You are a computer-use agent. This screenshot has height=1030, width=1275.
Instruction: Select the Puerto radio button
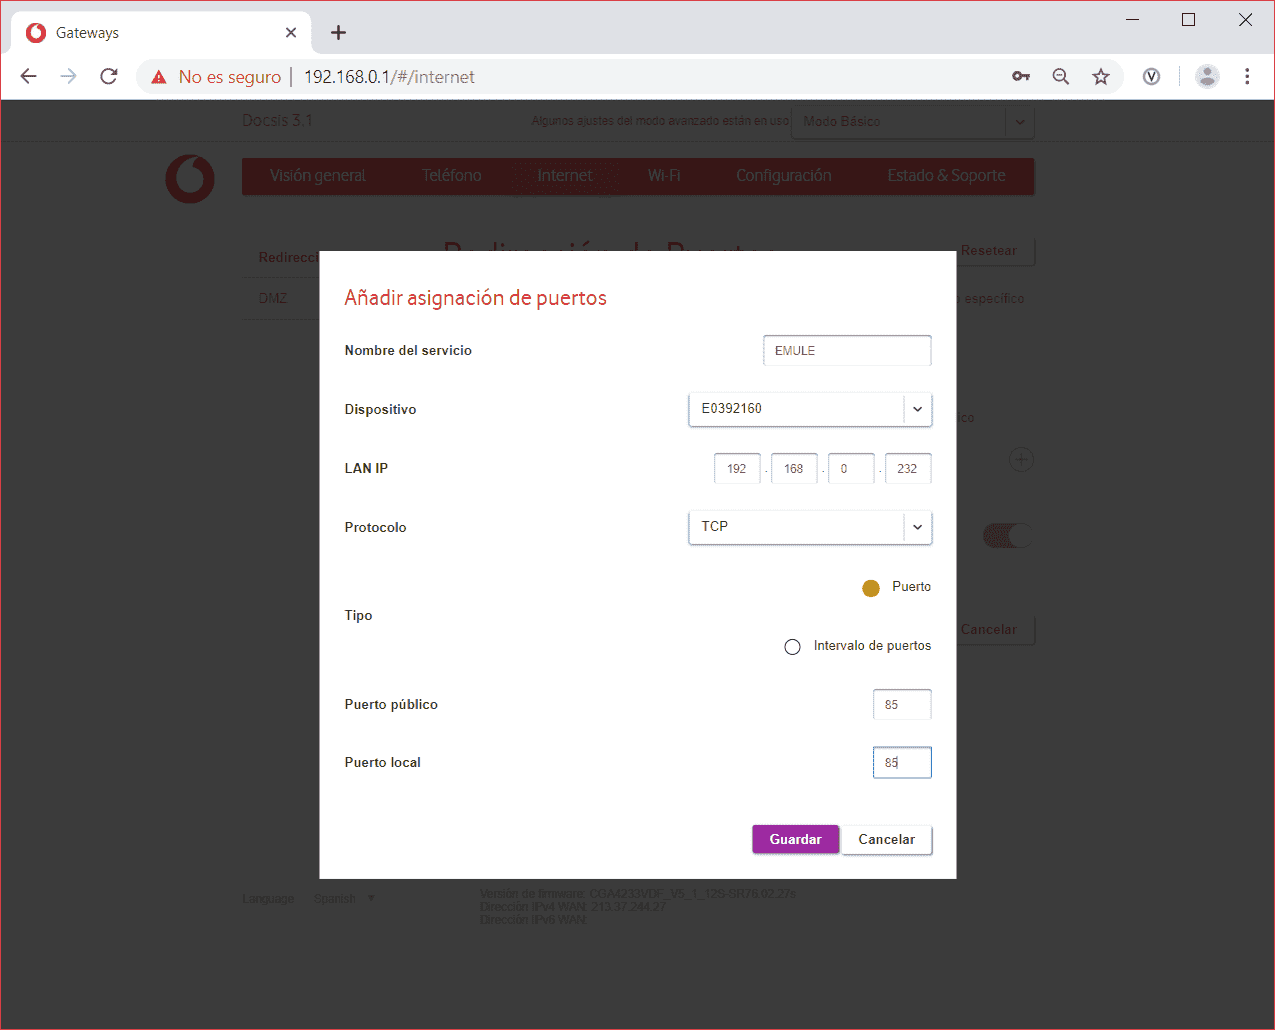pyautogui.click(x=871, y=588)
